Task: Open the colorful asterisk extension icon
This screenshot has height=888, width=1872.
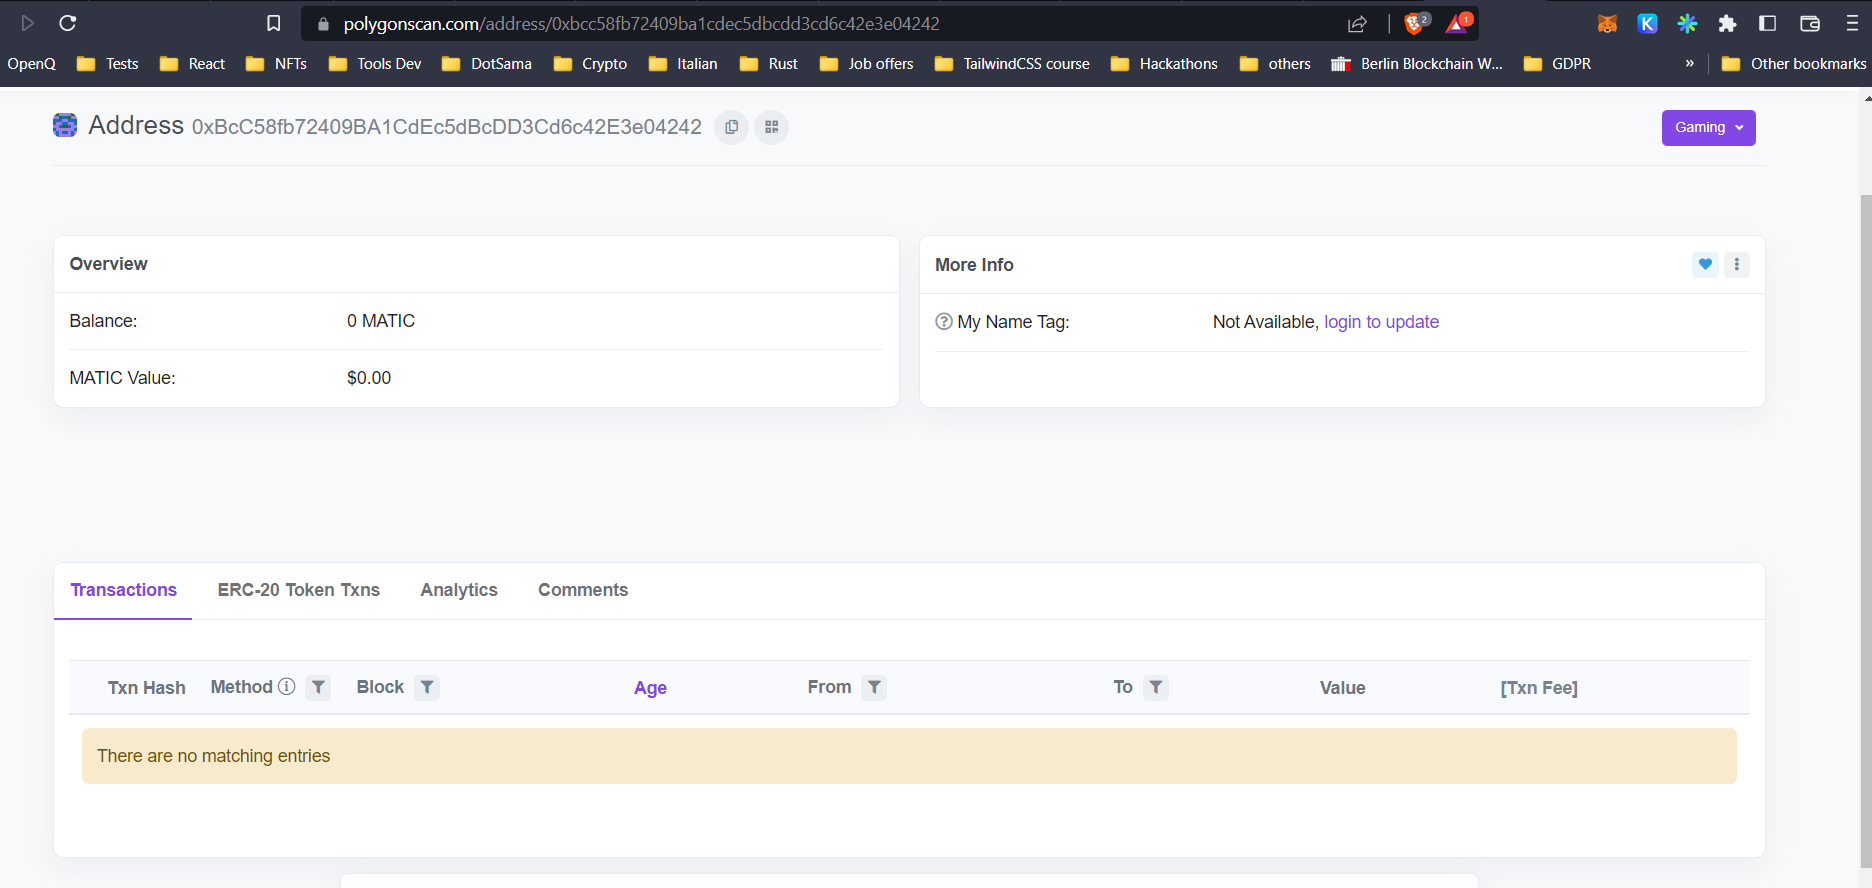Action: [1687, 23]
